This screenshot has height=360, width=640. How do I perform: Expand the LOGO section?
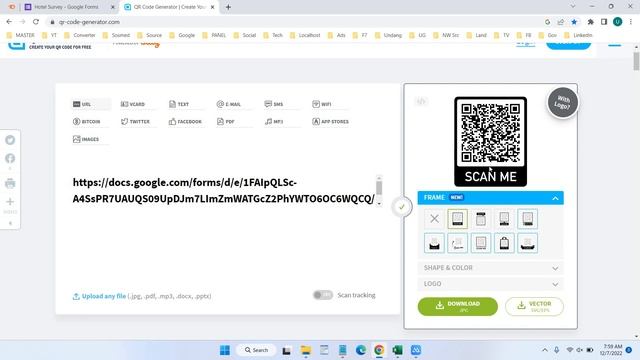click(490, 284)
